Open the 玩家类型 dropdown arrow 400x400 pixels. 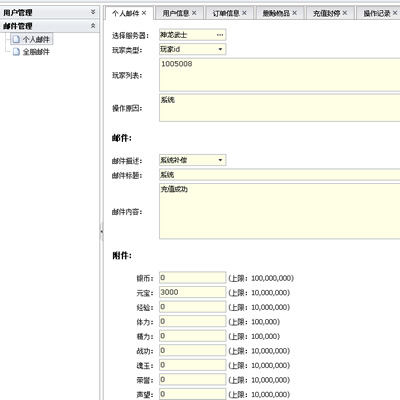click(x=220, y=49)
